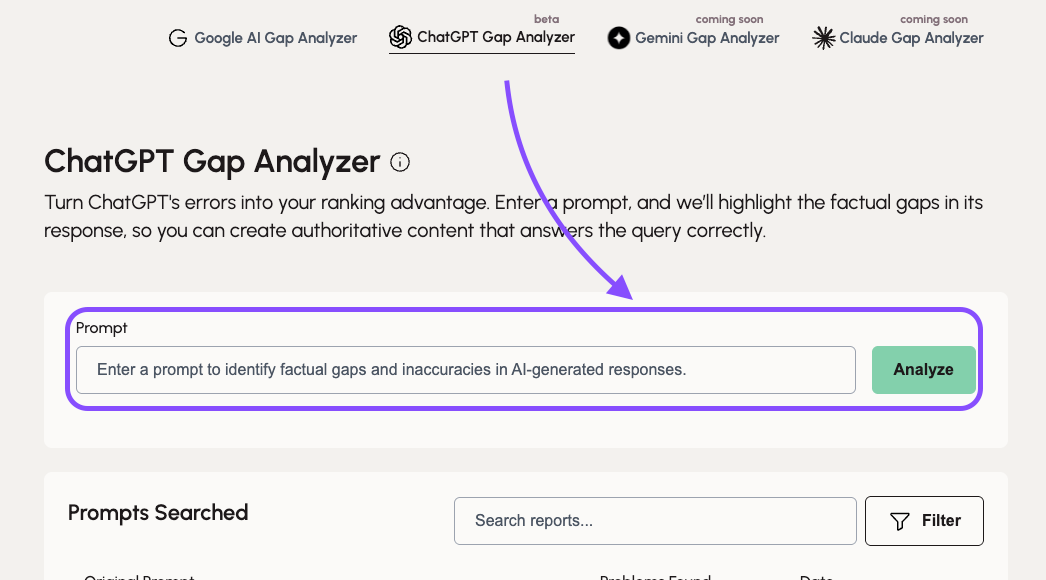Image resolution: width=1046 pixels, height=580 pixels.
Task: Click the Analyze button
Action: tap(923, 369)
